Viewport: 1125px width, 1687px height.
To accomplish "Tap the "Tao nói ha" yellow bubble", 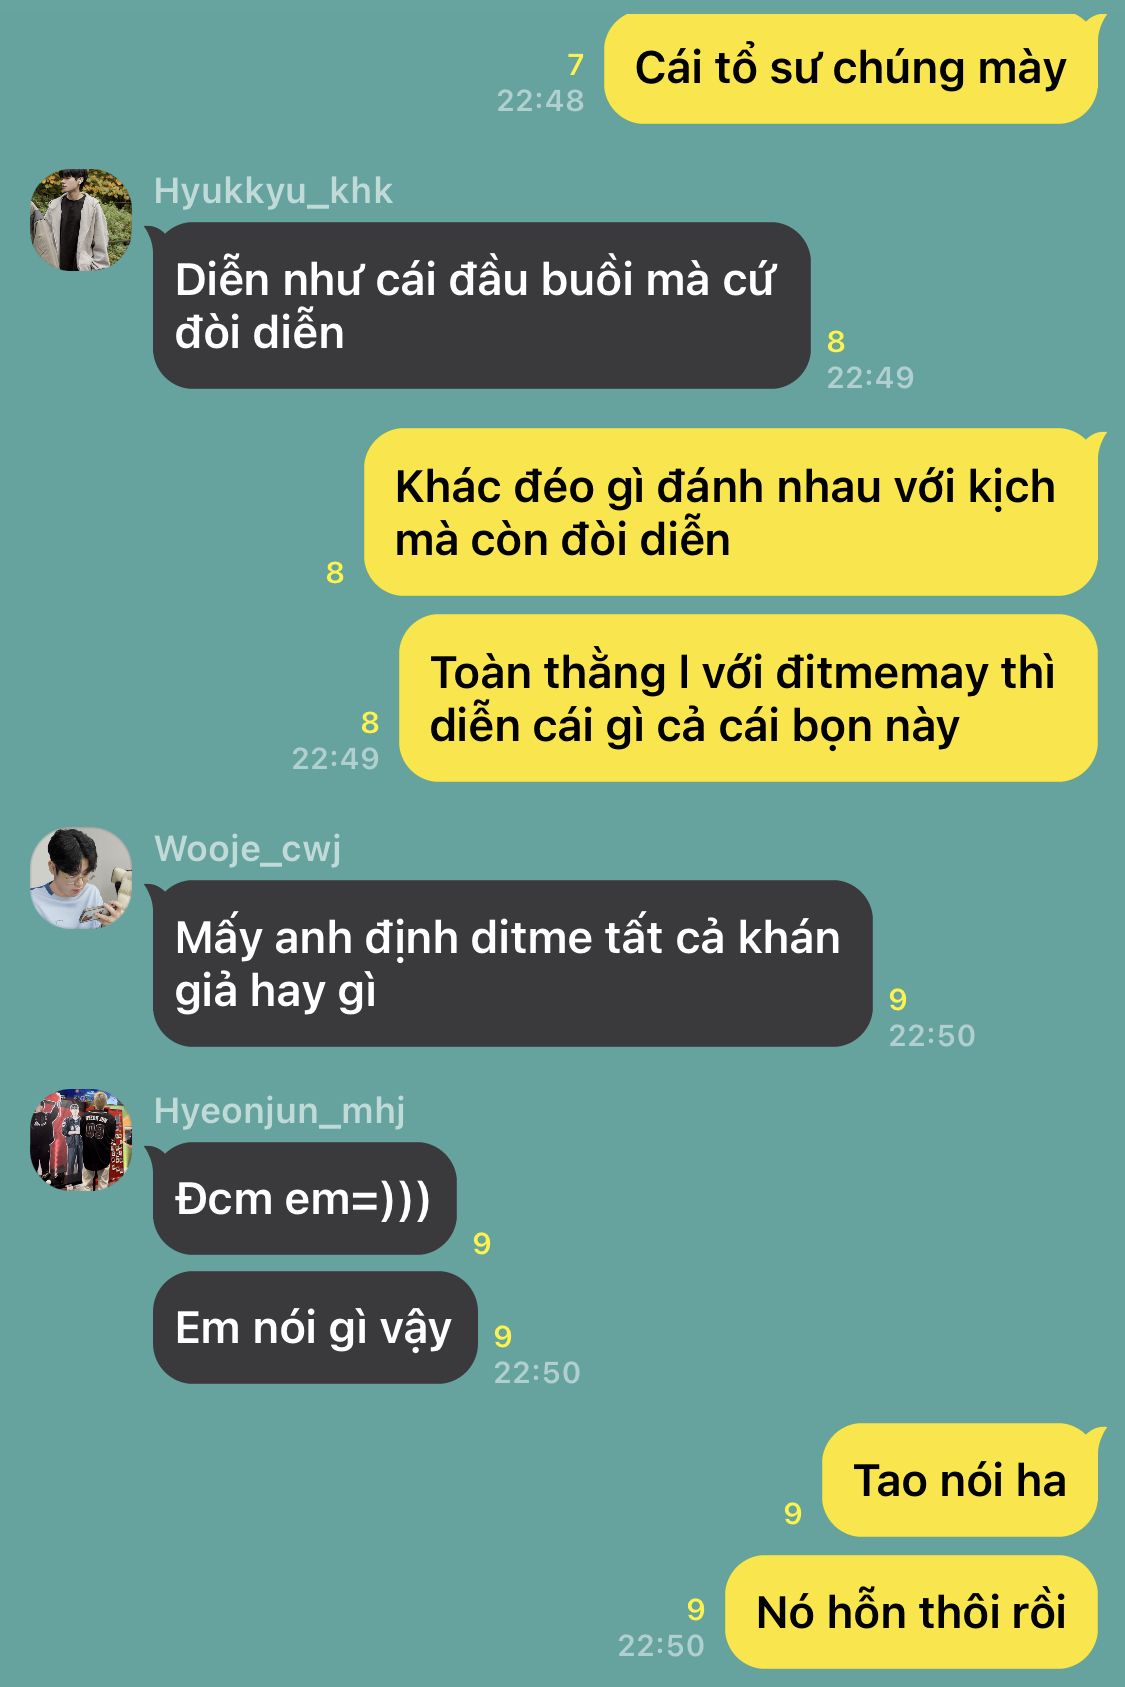I will (960, 1480).
